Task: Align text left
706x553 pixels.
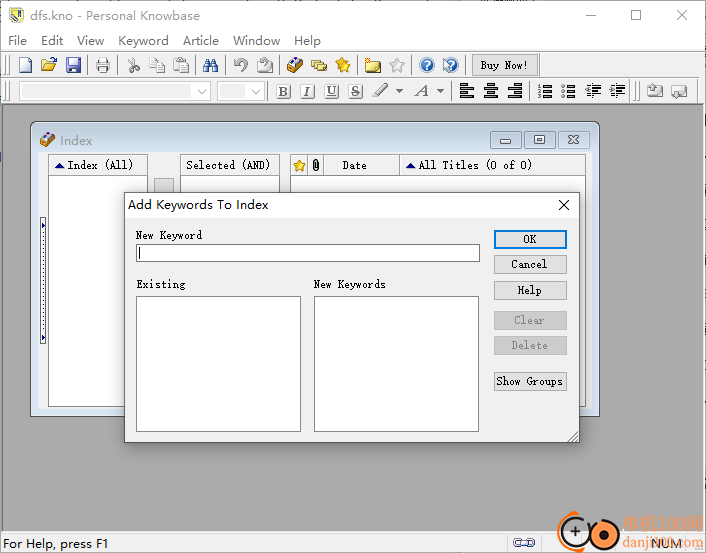Action: (466, 91)
